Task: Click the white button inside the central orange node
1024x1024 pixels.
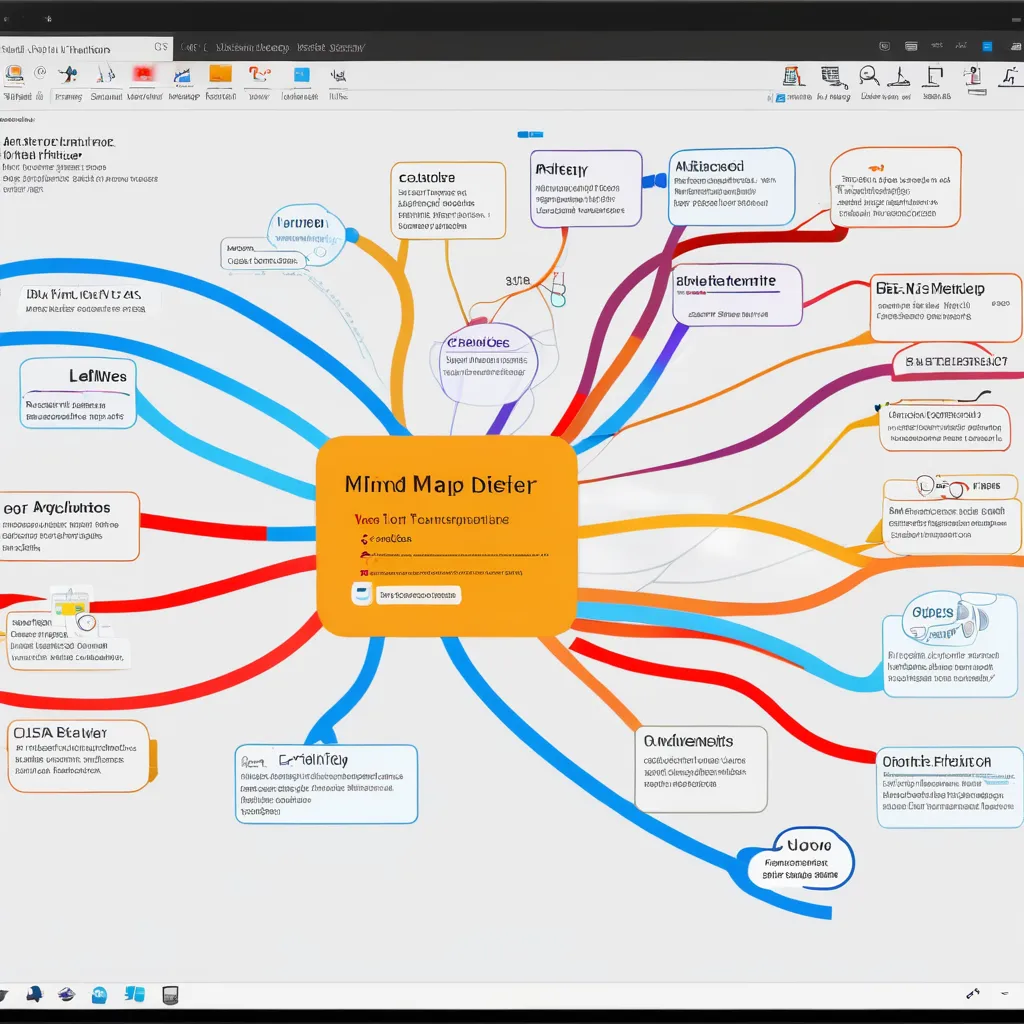Action: point(419,595)
